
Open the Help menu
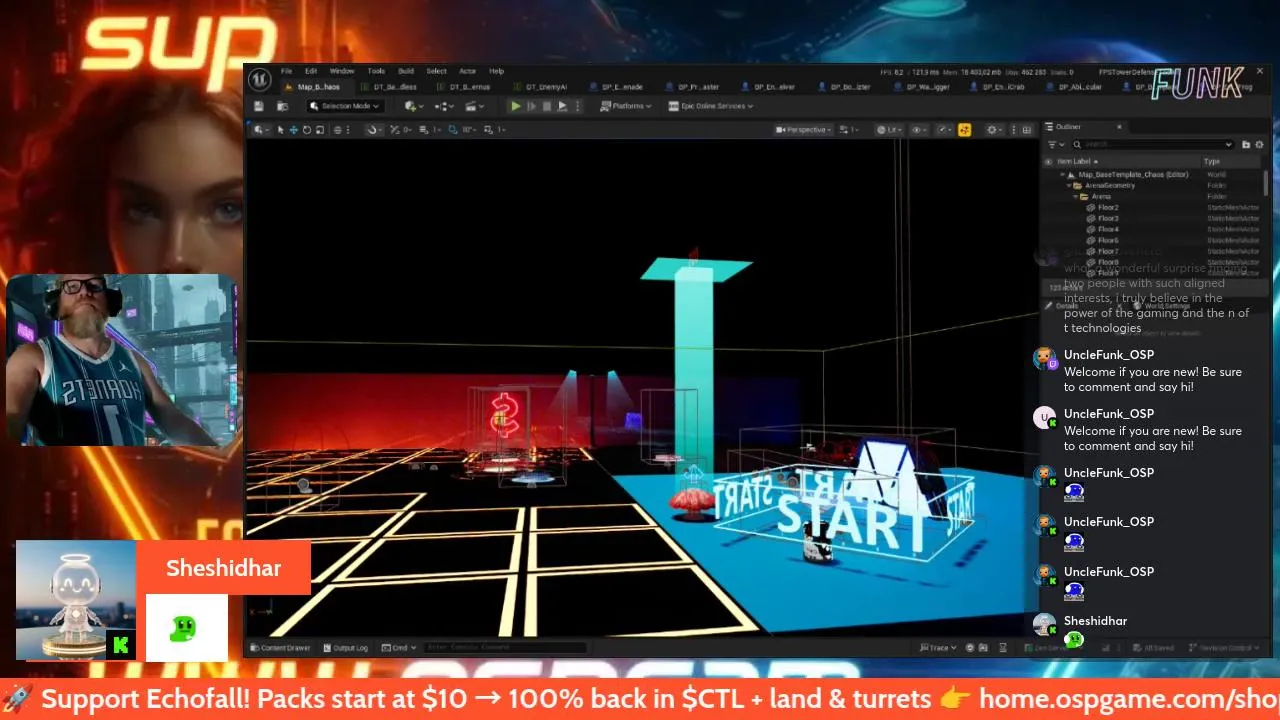tap(496, 71)
